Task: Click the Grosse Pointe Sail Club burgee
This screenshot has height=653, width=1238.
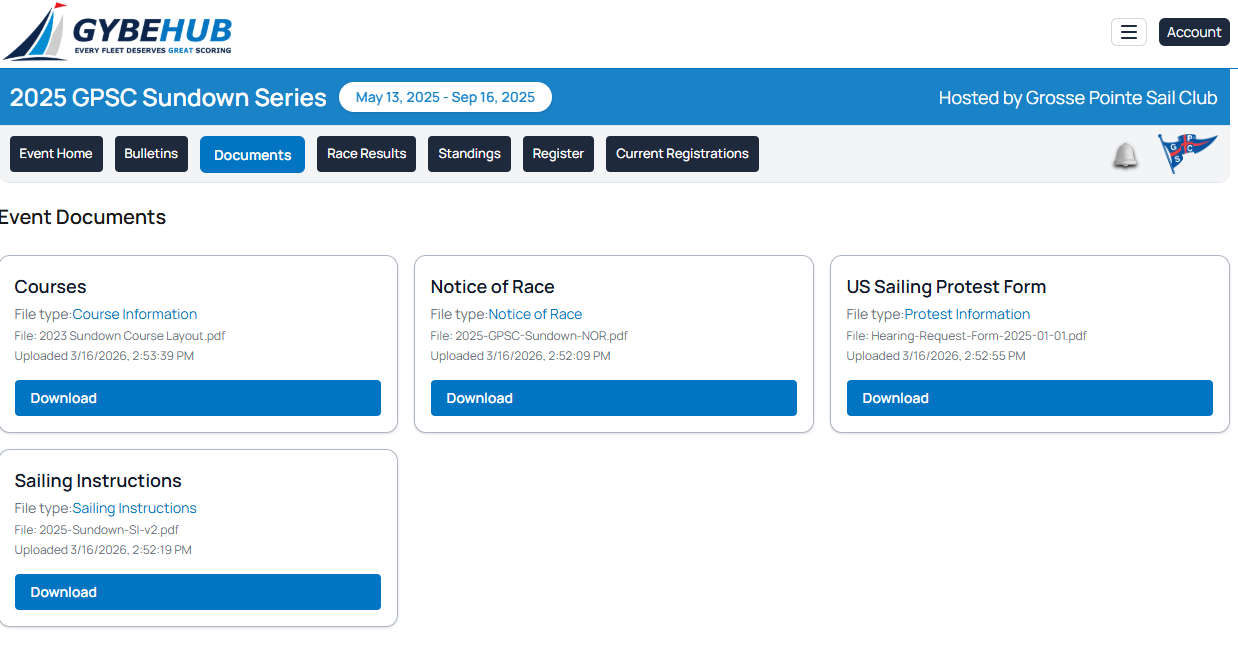Action: coord(1187,154)
